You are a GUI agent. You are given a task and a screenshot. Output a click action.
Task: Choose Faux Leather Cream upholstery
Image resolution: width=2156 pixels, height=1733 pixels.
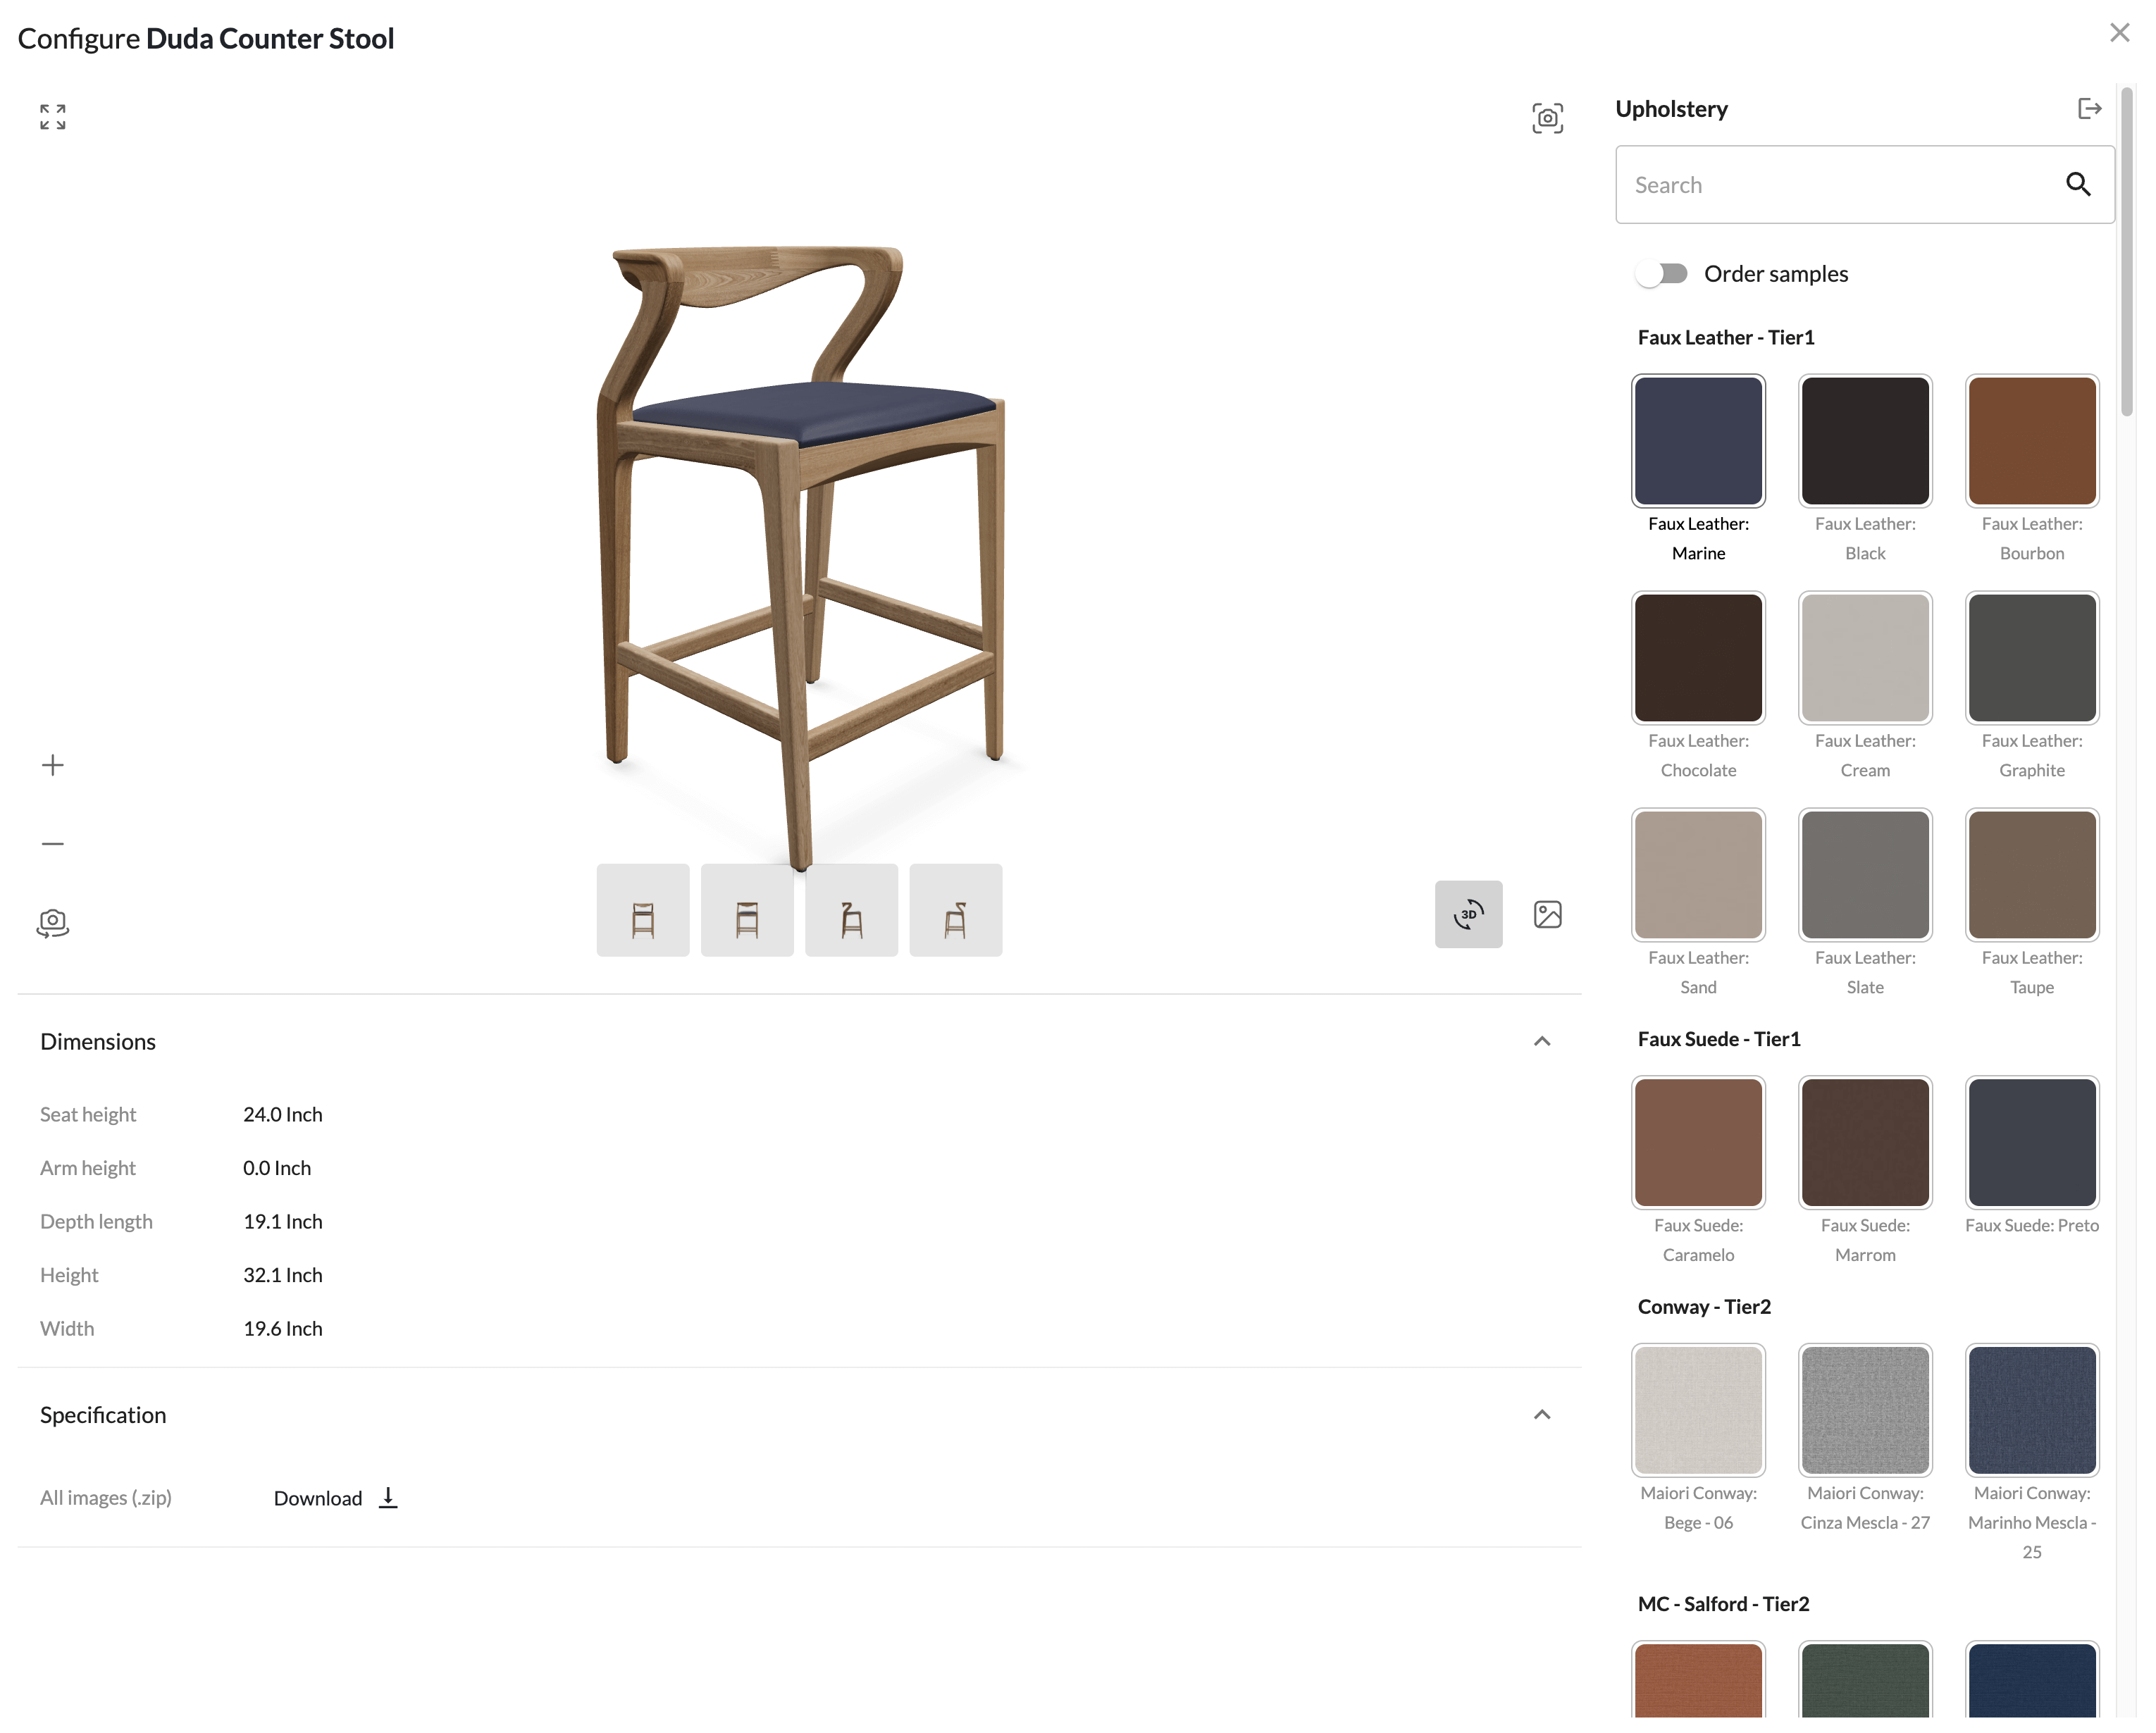tap(1864, 658)
